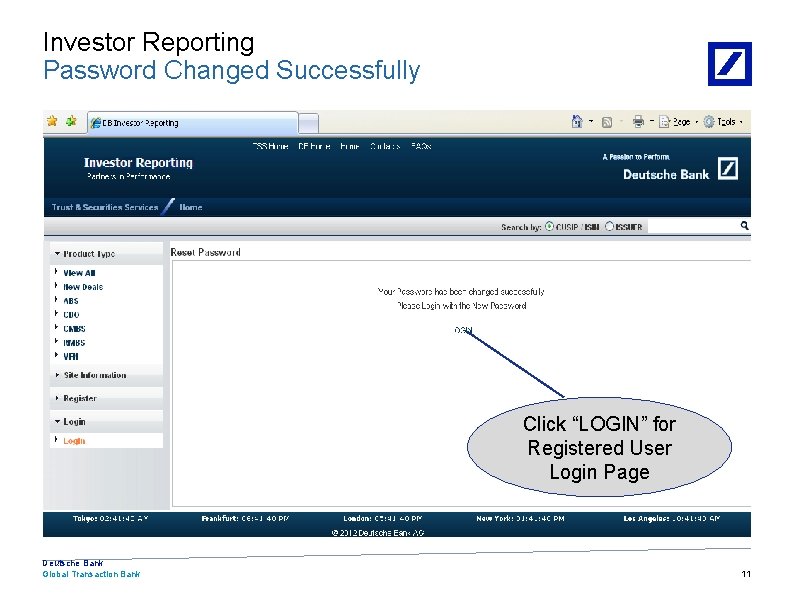Open RMBS product type
This screenshot has height=597, width=794.
(x=74, y=343)
